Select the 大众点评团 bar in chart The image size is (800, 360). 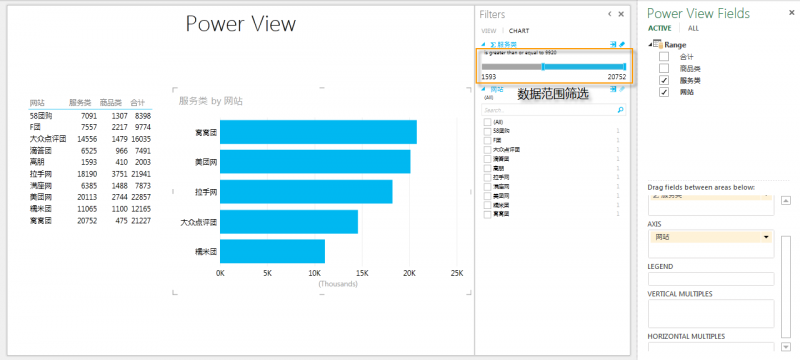click(289, 222)
